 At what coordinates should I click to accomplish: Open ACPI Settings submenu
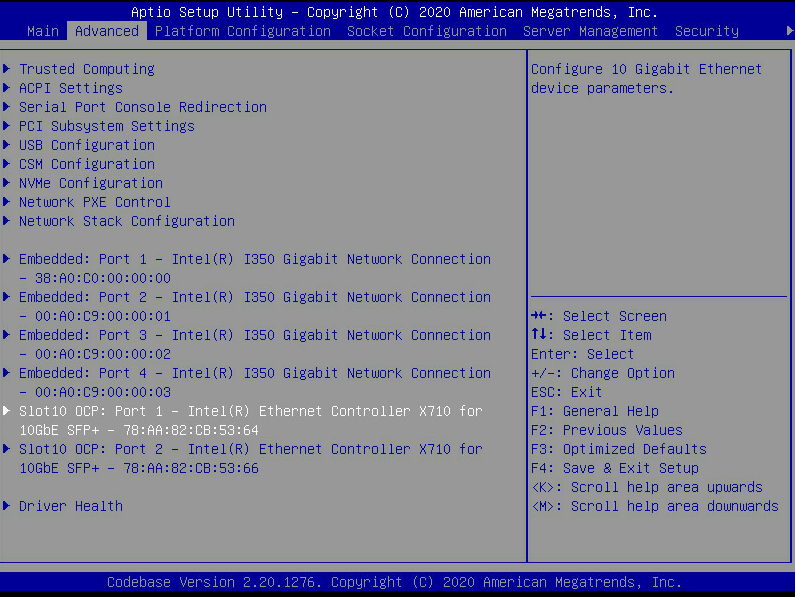tap(71, 88)
